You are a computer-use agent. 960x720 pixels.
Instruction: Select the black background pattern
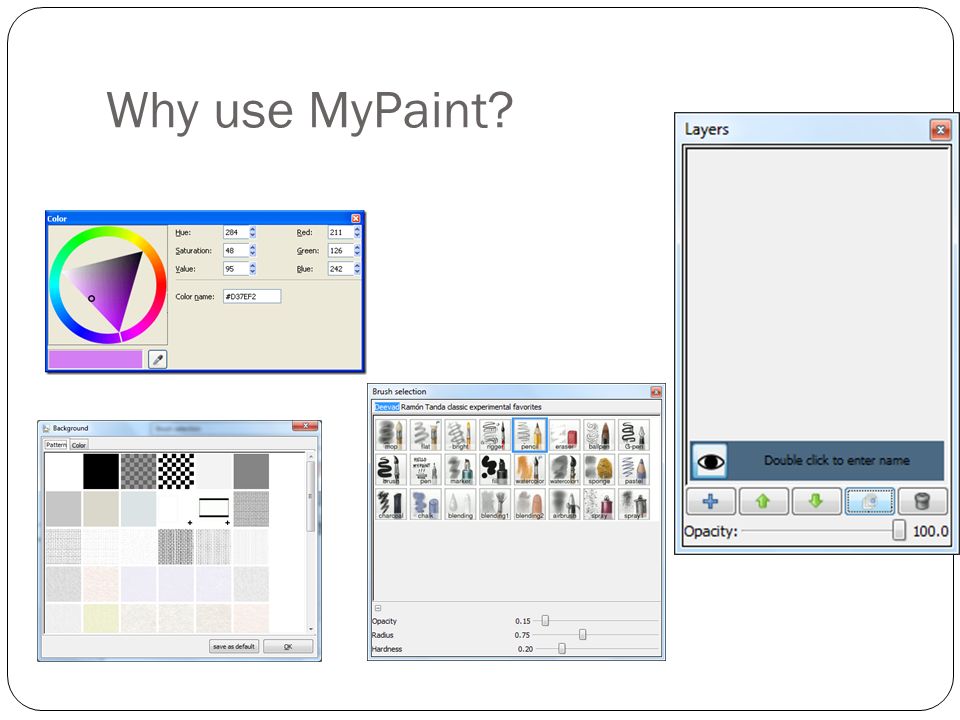[x=101, y=471]
